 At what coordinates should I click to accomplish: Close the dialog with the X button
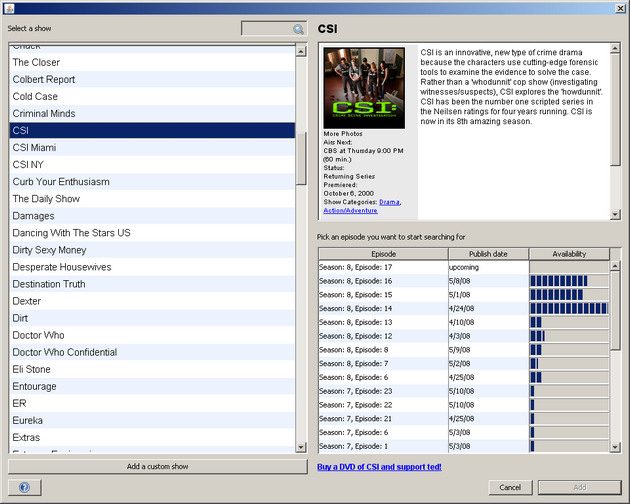pyautogui.click(x=620, y=8)
